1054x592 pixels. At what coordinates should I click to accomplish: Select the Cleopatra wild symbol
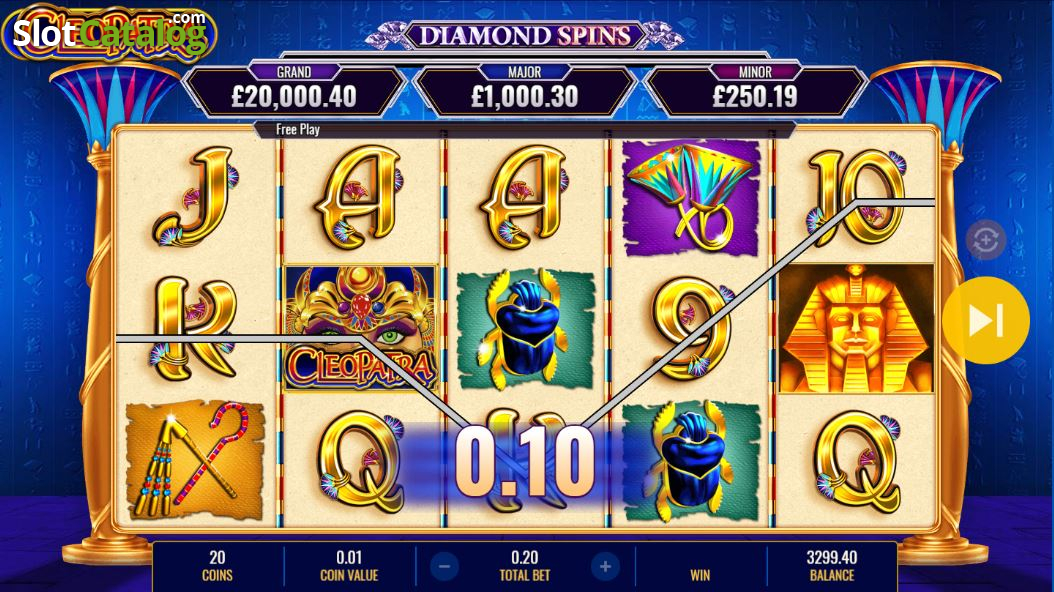tap(360, 328)
